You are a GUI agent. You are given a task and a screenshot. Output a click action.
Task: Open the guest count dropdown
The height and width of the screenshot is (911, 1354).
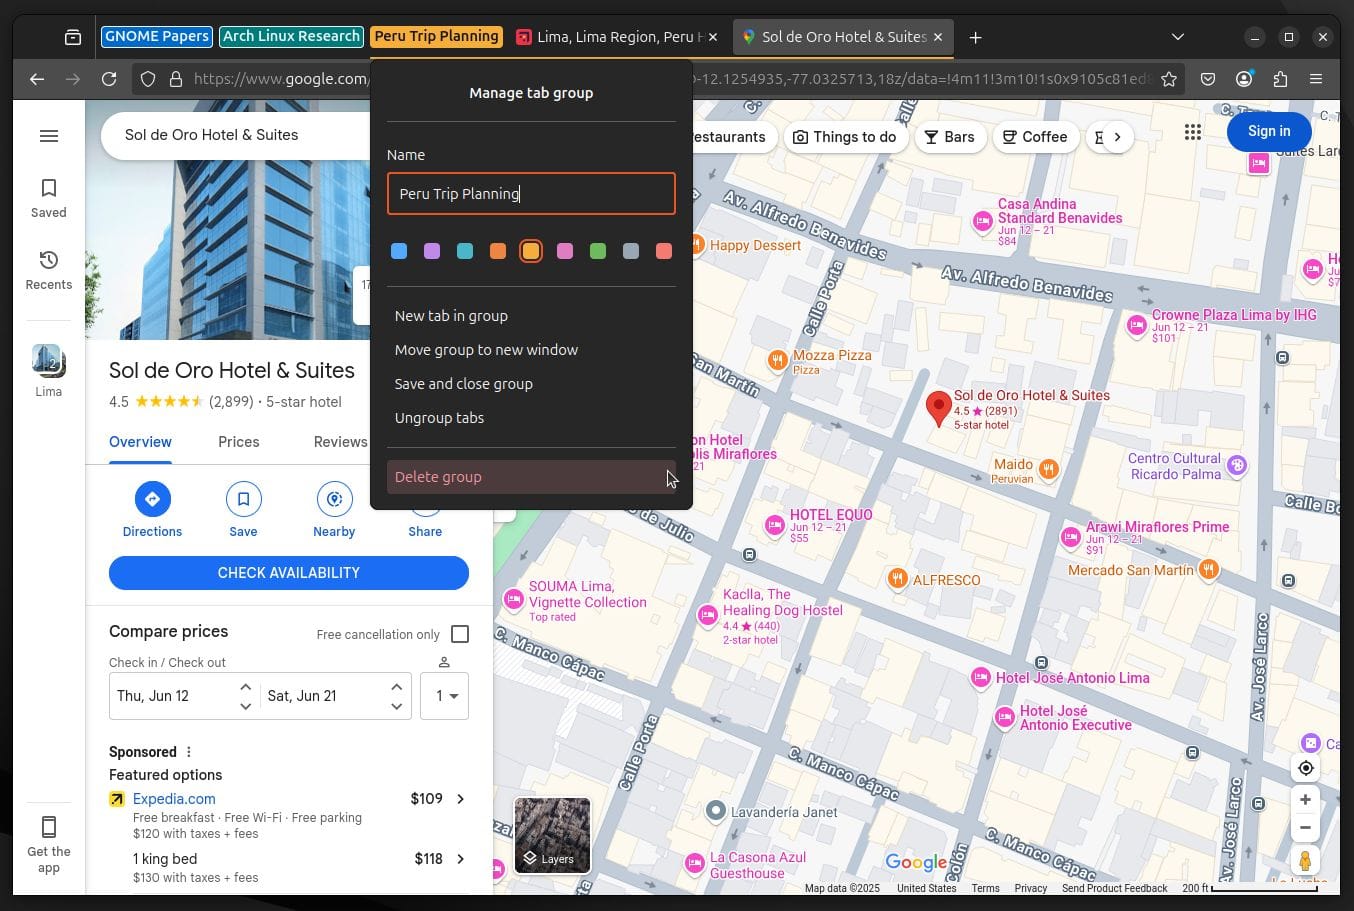[445, 696]
